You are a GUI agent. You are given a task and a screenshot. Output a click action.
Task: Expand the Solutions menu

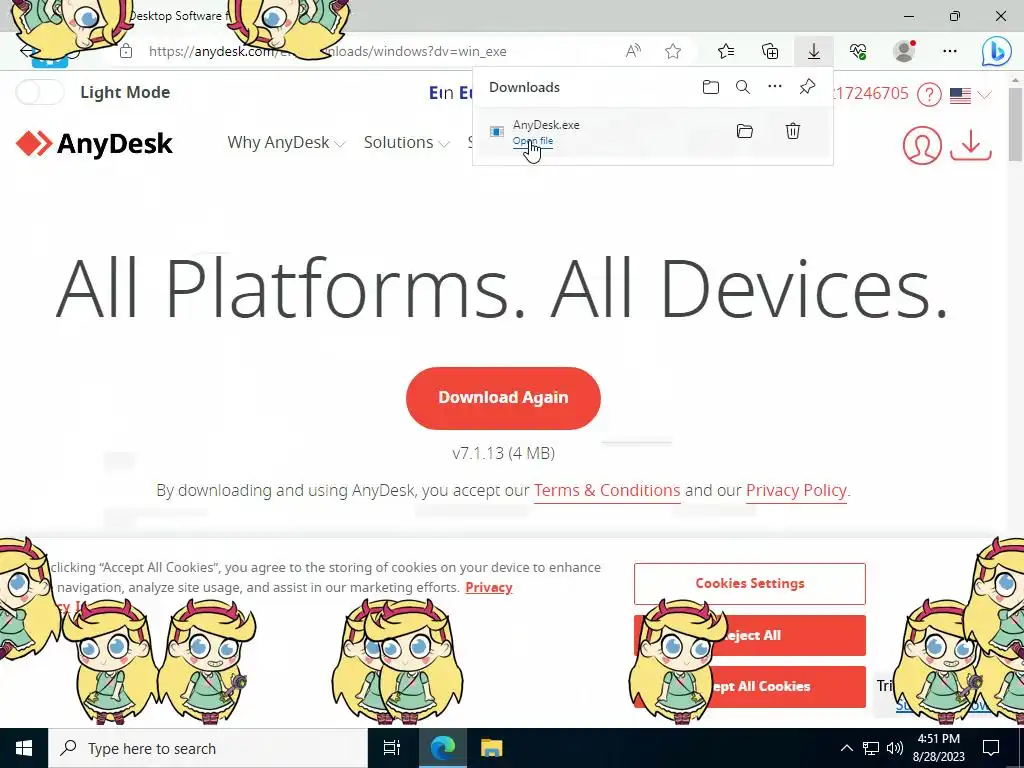pos(406,142)
